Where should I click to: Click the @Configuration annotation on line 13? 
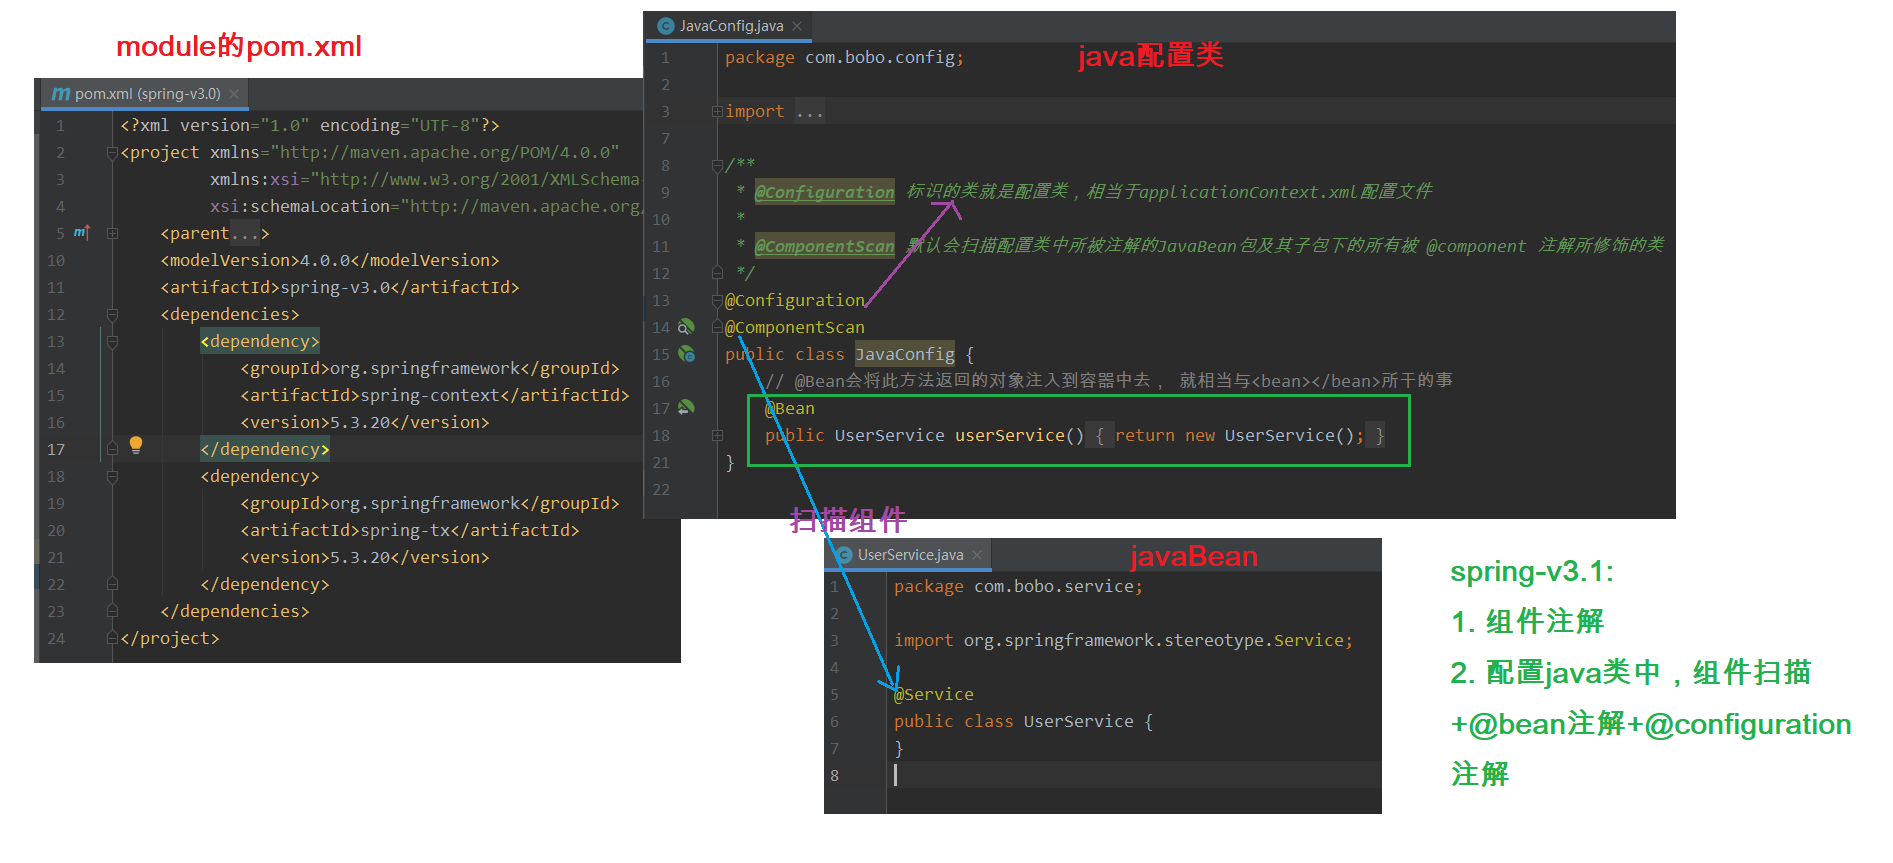pos(795,300)
